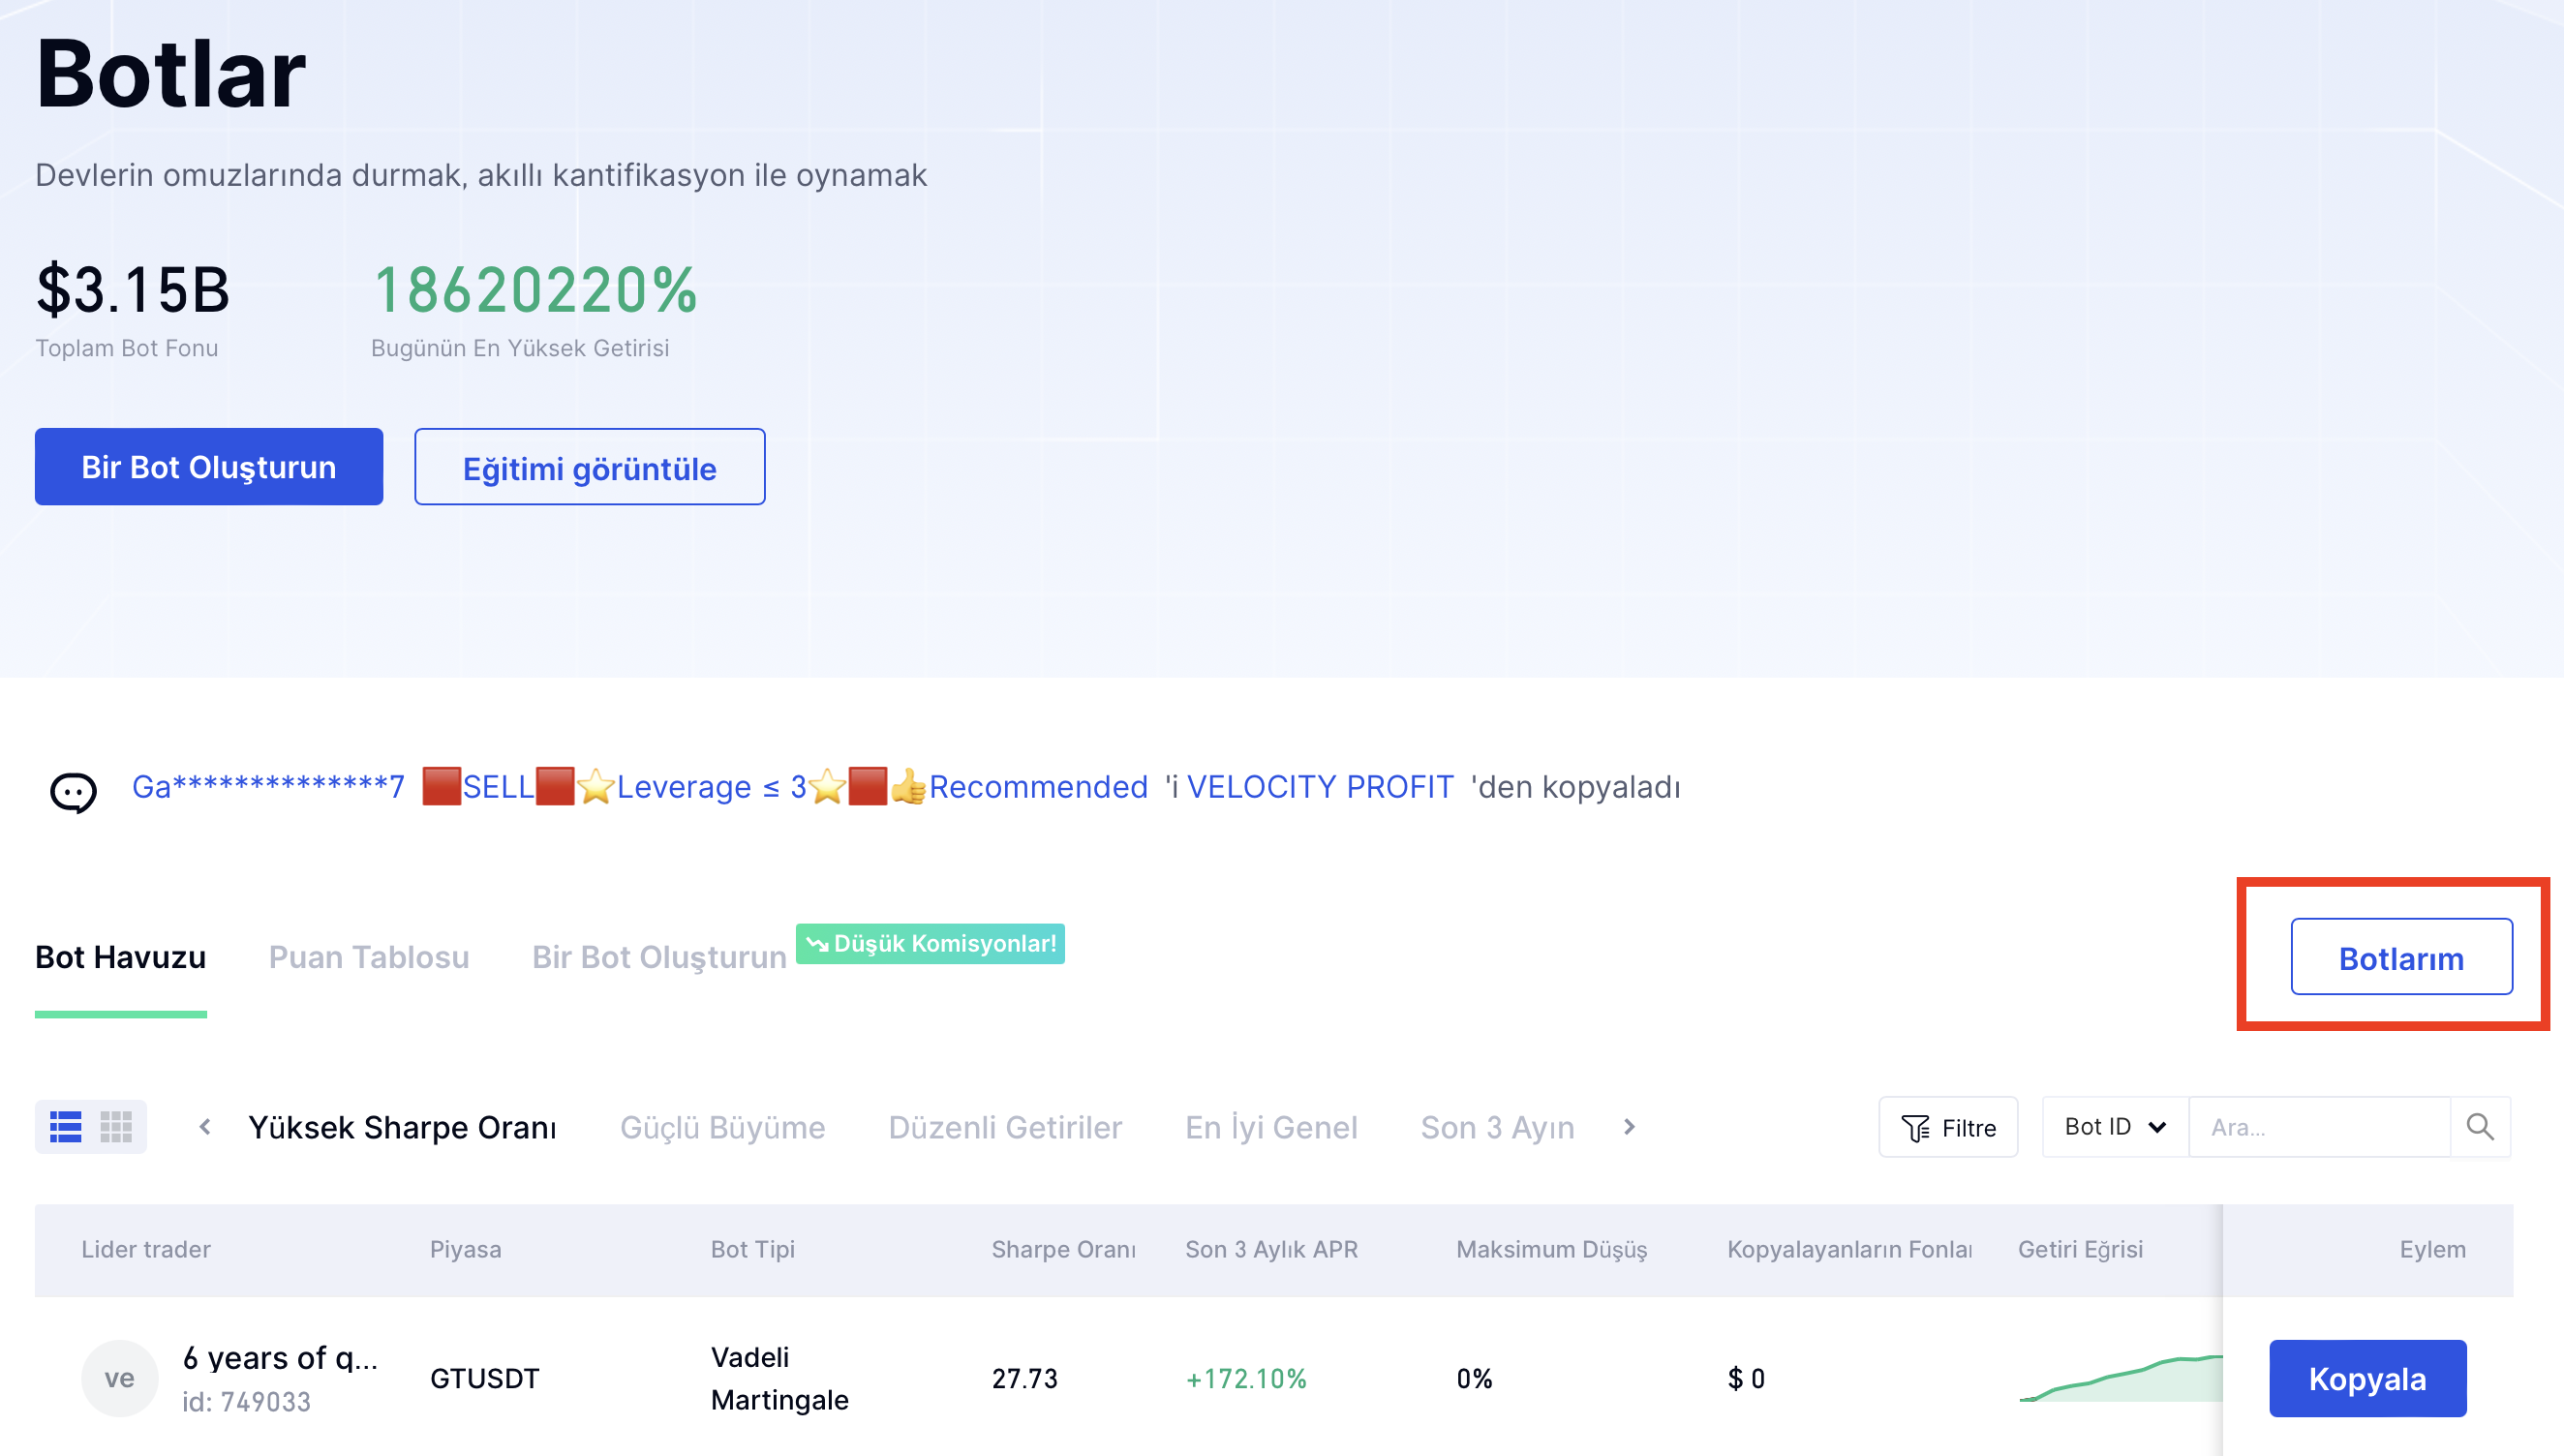Switch to grid view icon
2564x1456 pixels.
coord(116,1127)
